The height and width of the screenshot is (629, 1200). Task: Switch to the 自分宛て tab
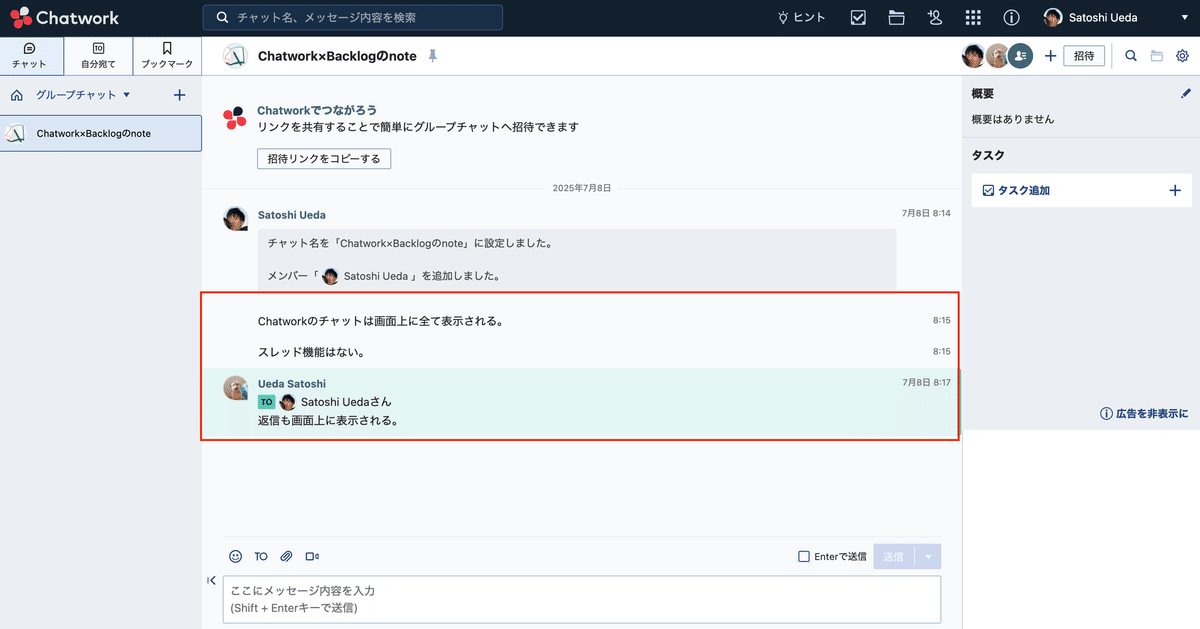click(x=98, y=55)
